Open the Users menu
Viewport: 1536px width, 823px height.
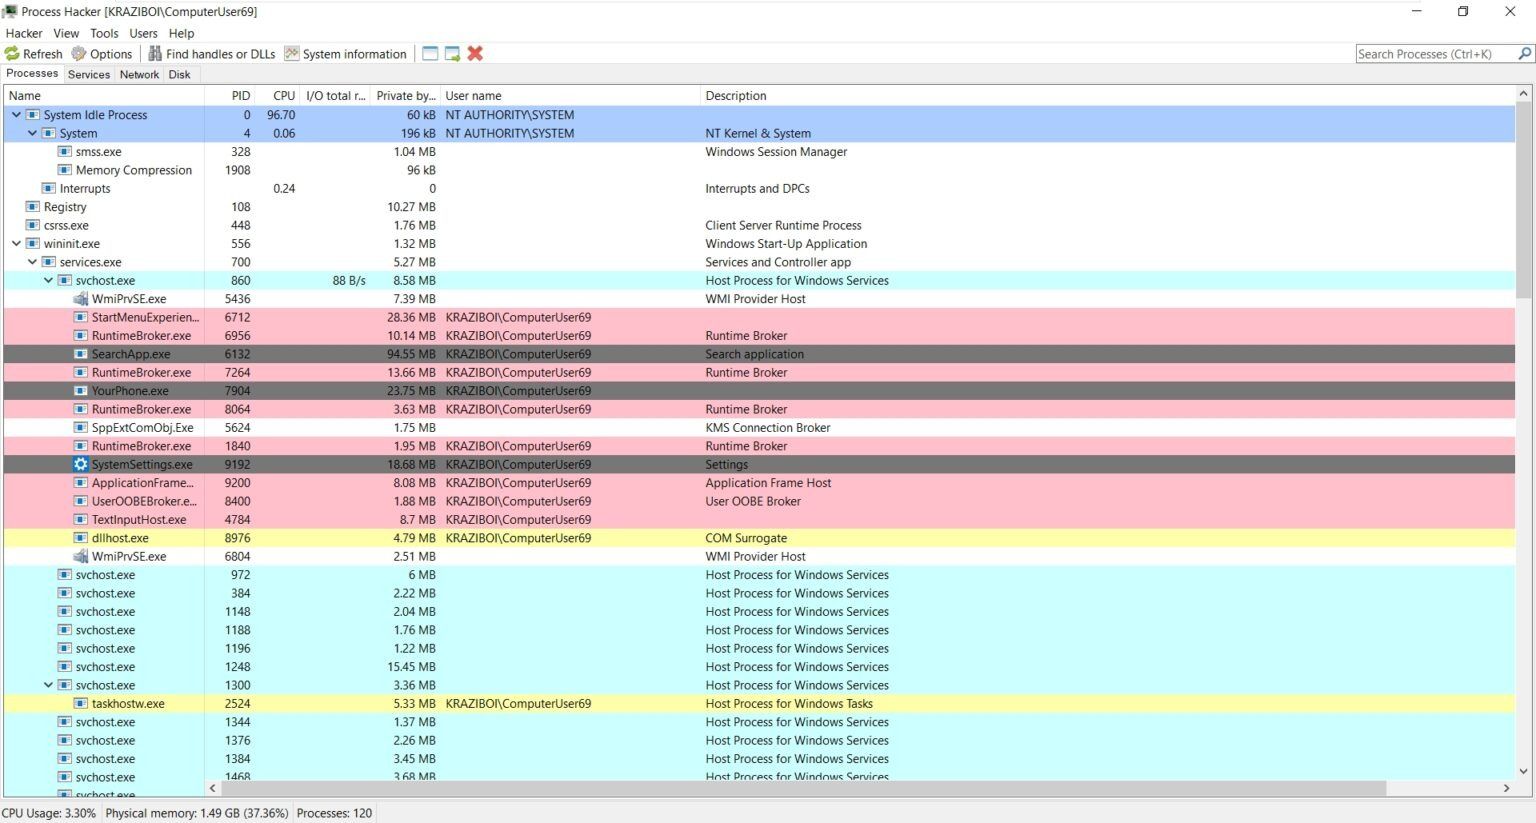point(143,33)
